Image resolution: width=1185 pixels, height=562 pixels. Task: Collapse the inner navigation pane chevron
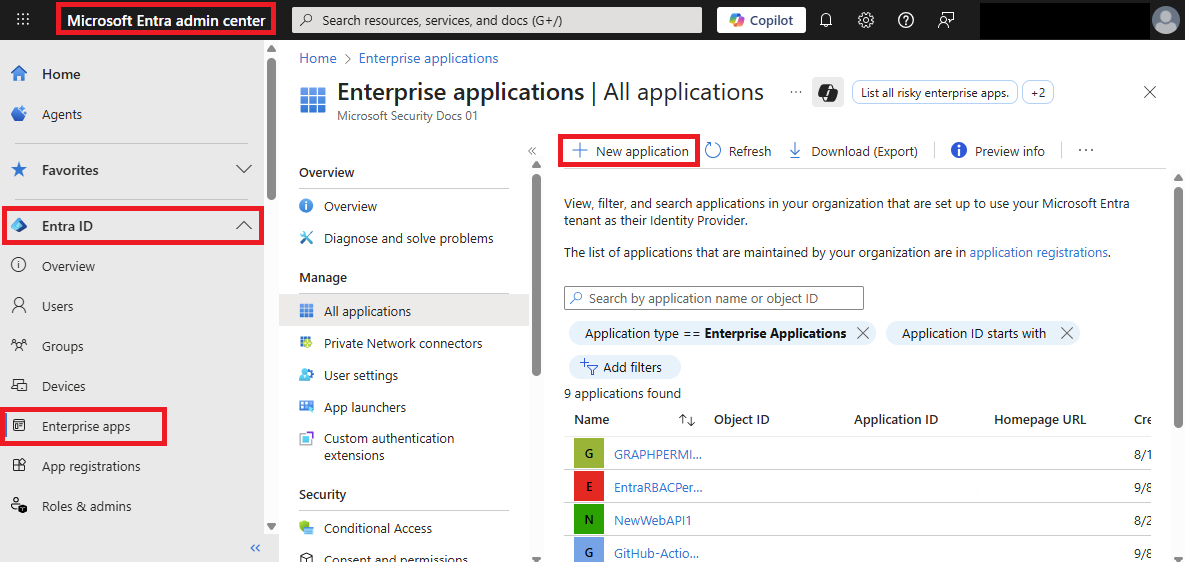[532, 151]
